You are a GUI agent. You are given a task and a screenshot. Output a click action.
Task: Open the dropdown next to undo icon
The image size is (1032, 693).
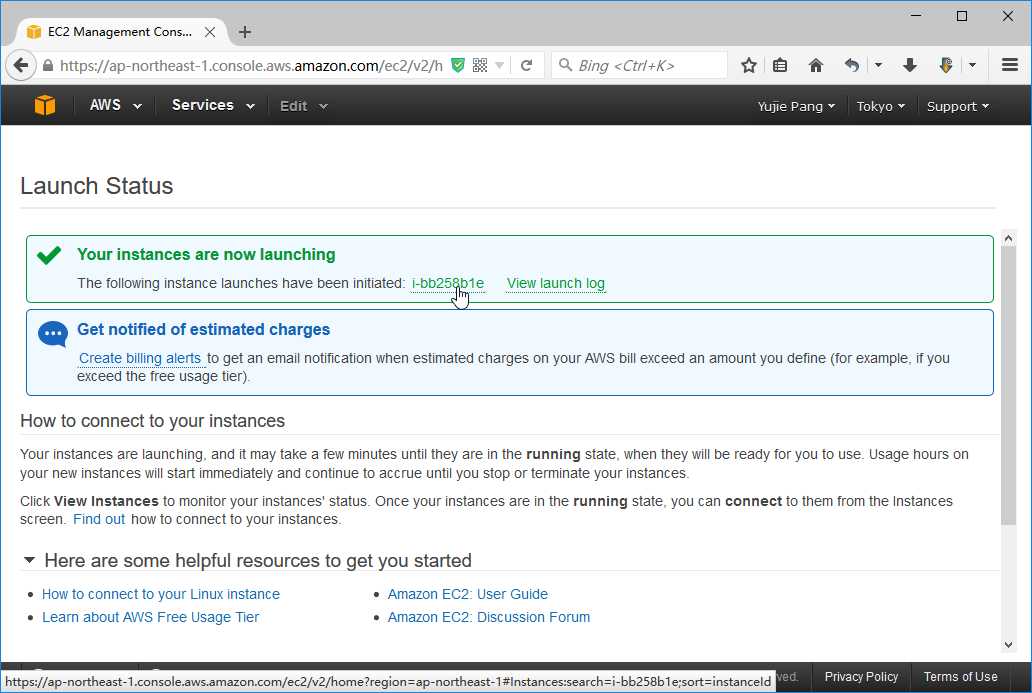[x=878, y=65]
